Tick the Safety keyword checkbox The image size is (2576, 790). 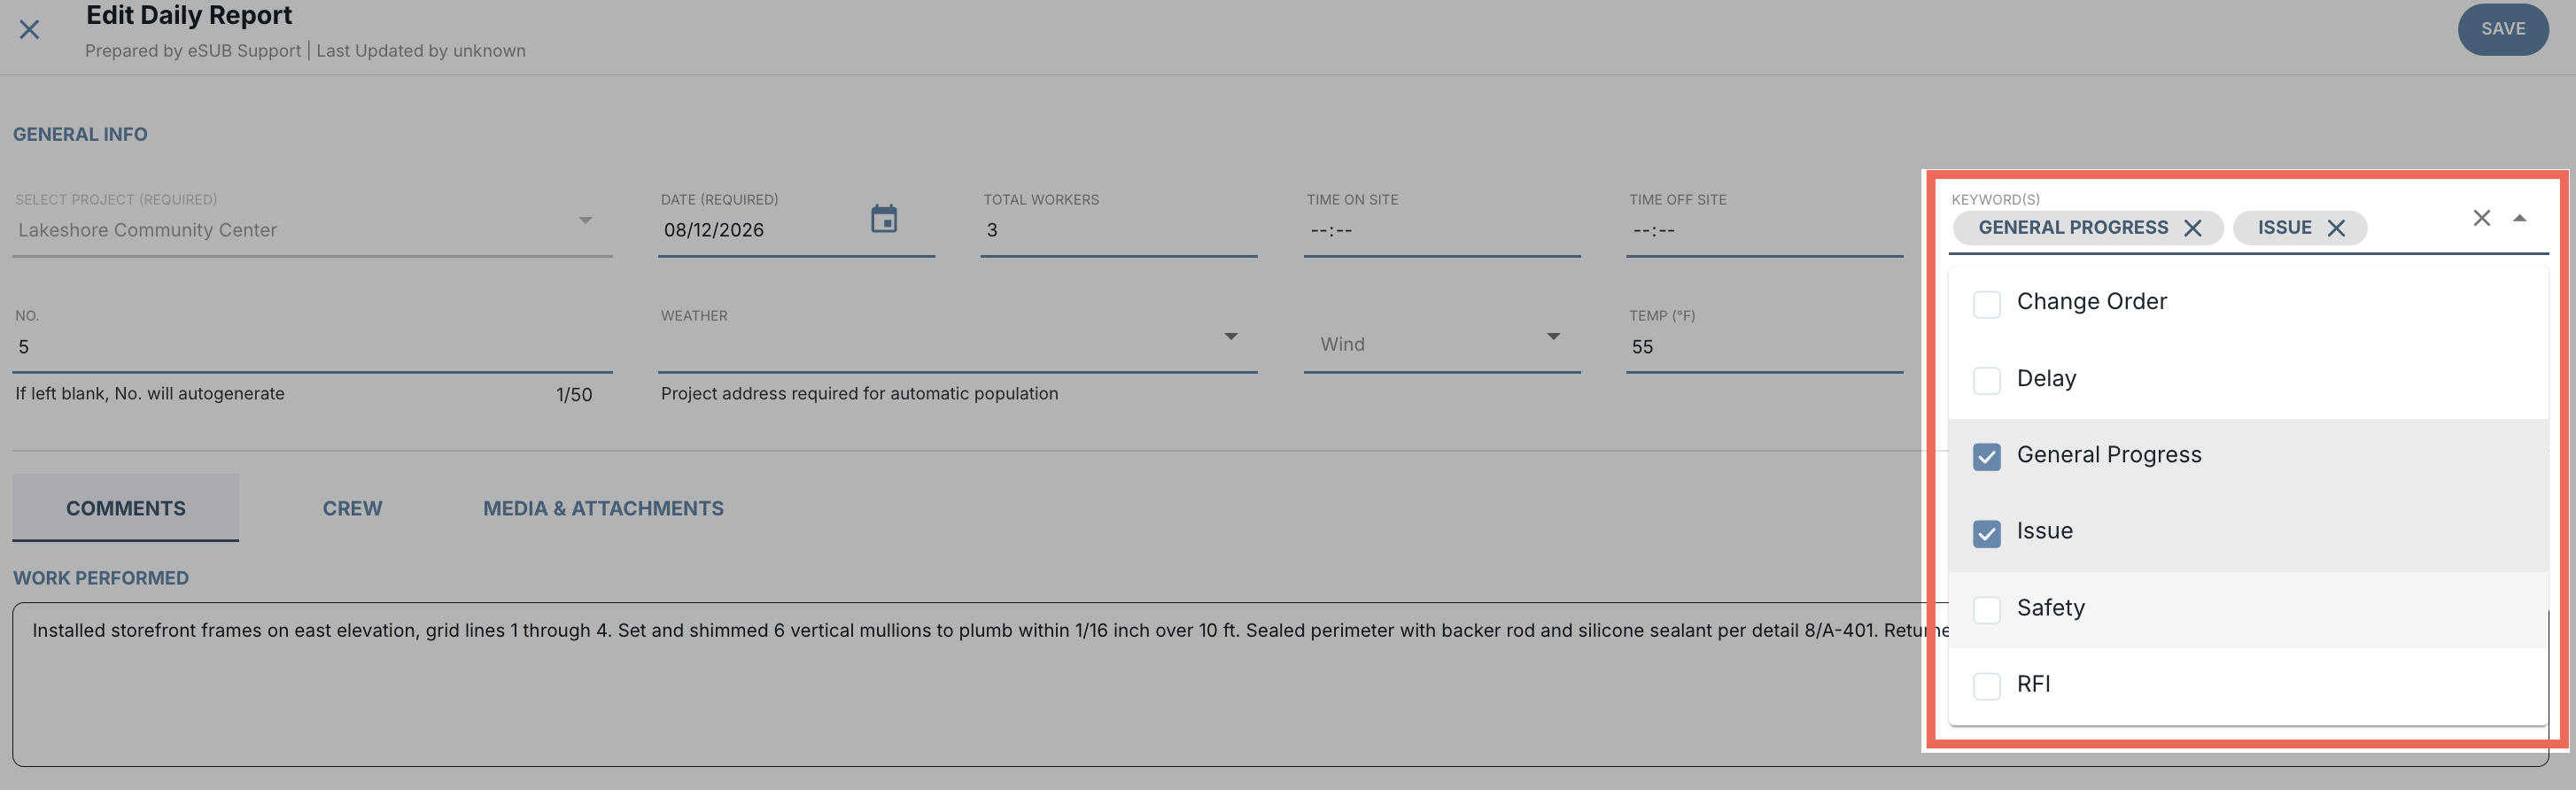[1987, 610]
